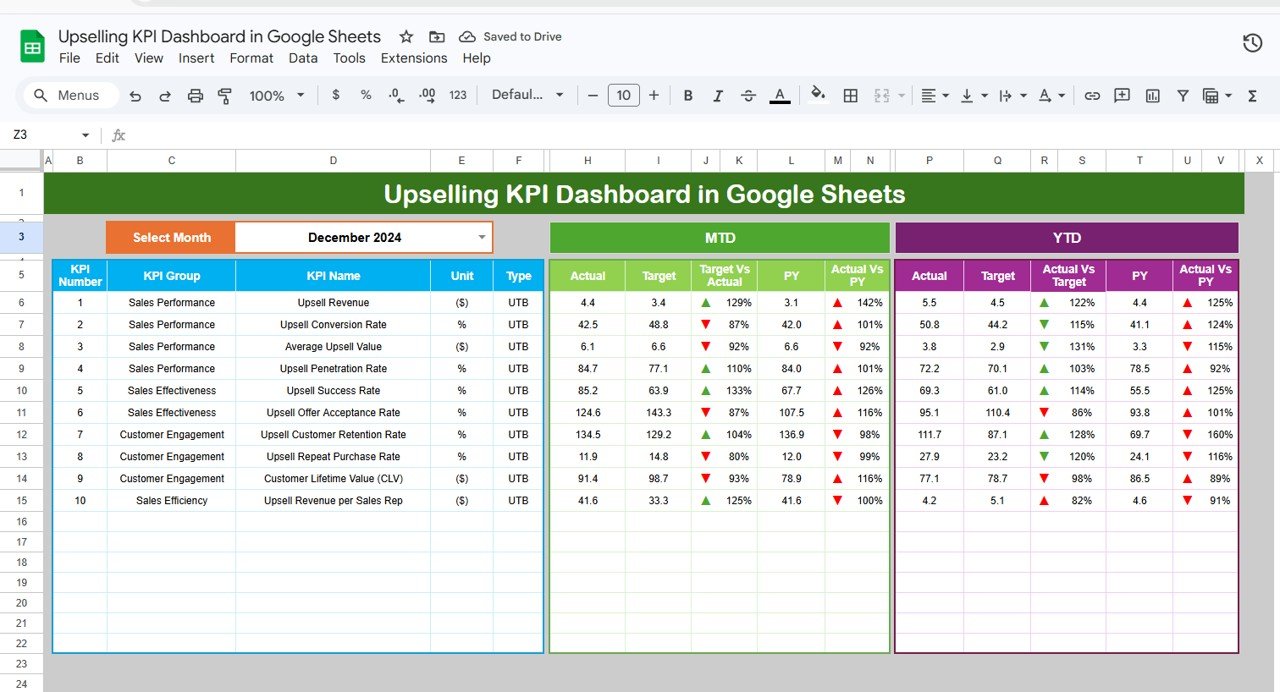This screenshot has width=1280, height=692.
Task: Click the Functions sigma icon
Action: (x=1251, y=95)
